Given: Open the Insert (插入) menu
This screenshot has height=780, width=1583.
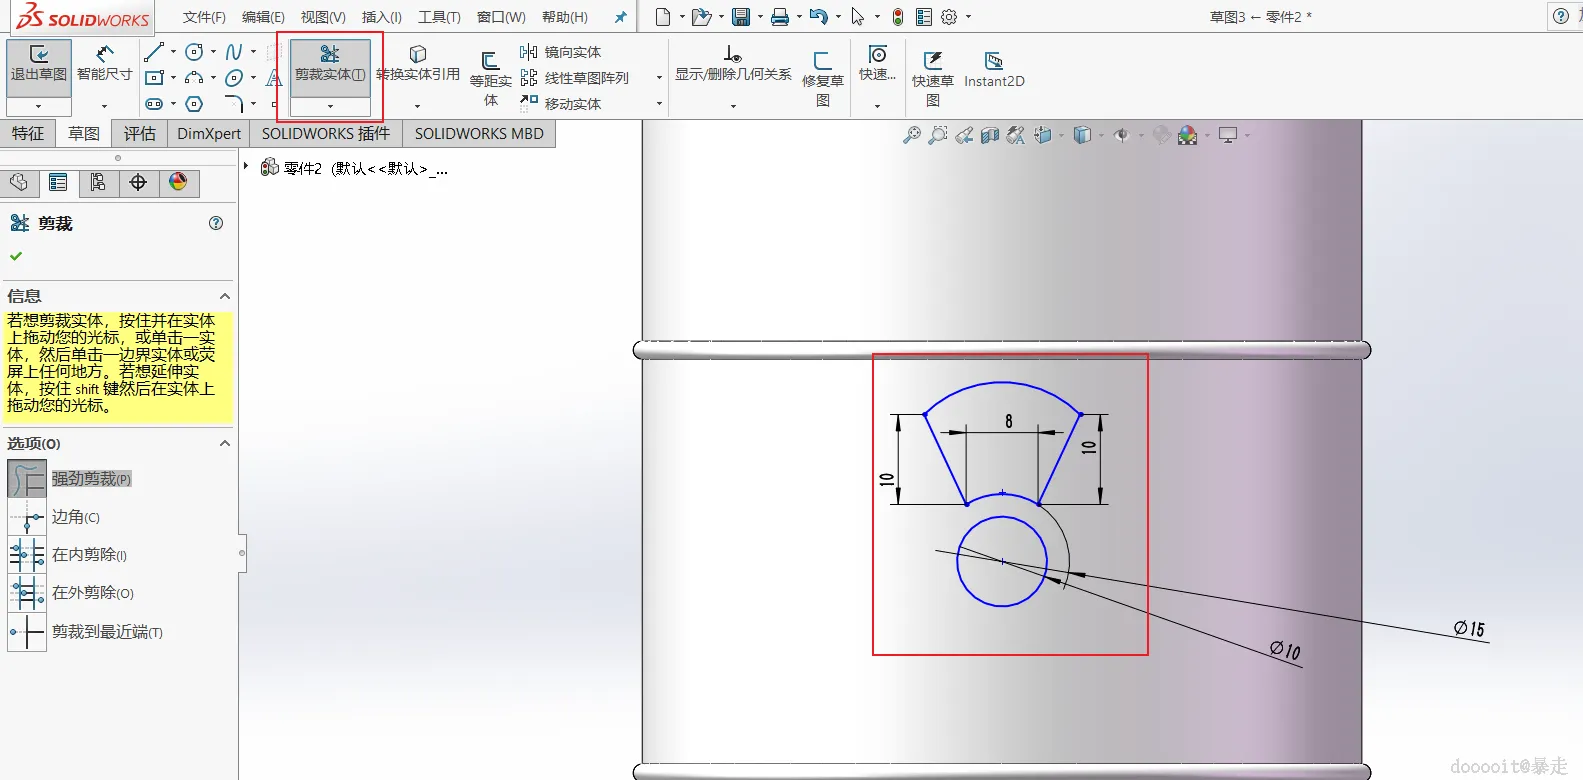Looking at the screenshot, I should tap(381, 17).
